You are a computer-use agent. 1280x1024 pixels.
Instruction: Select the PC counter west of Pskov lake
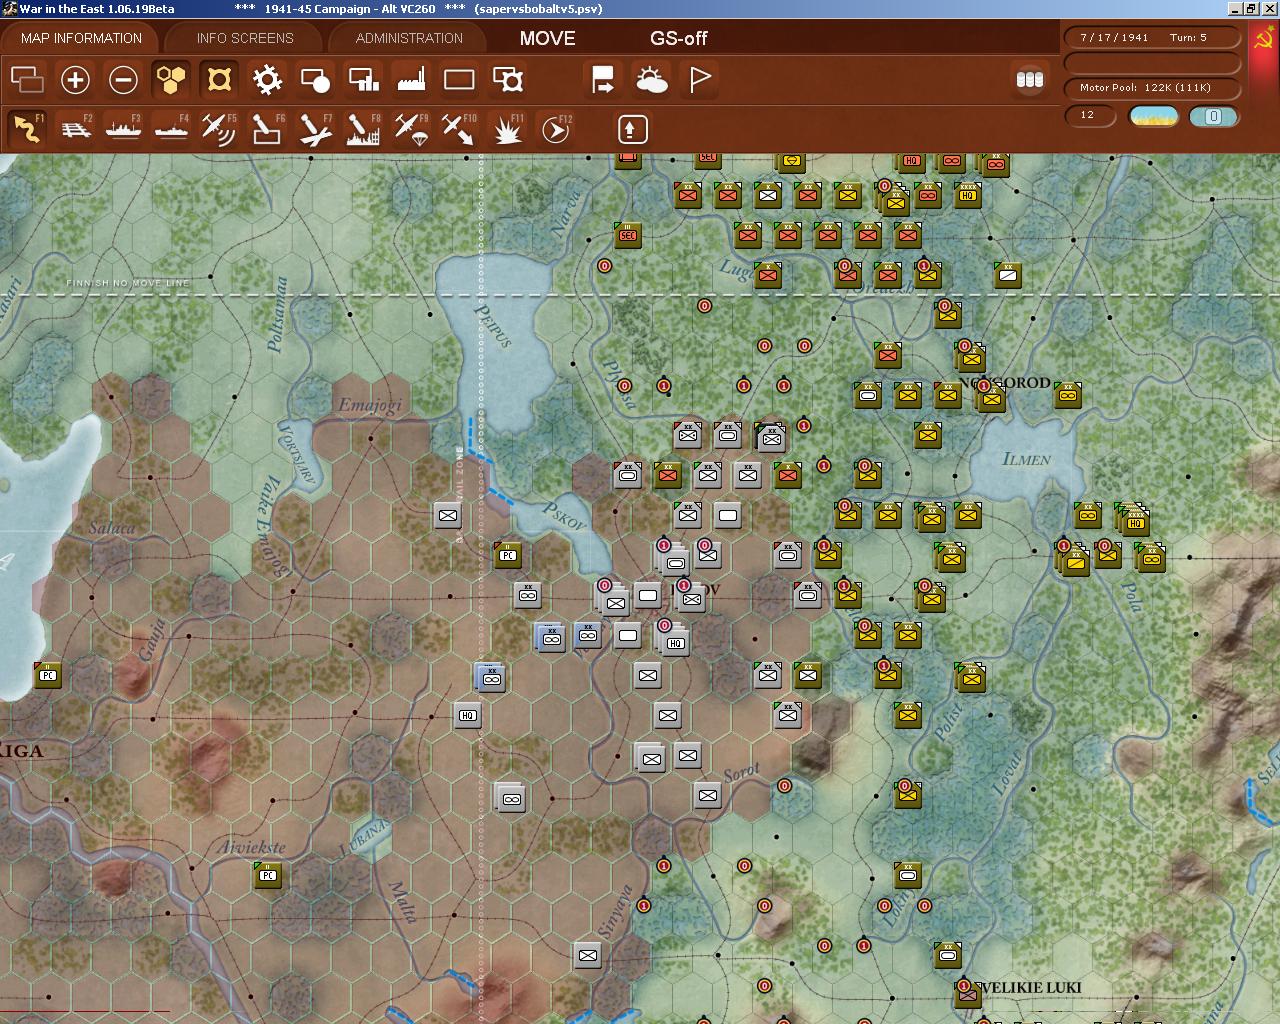[507, 554]
